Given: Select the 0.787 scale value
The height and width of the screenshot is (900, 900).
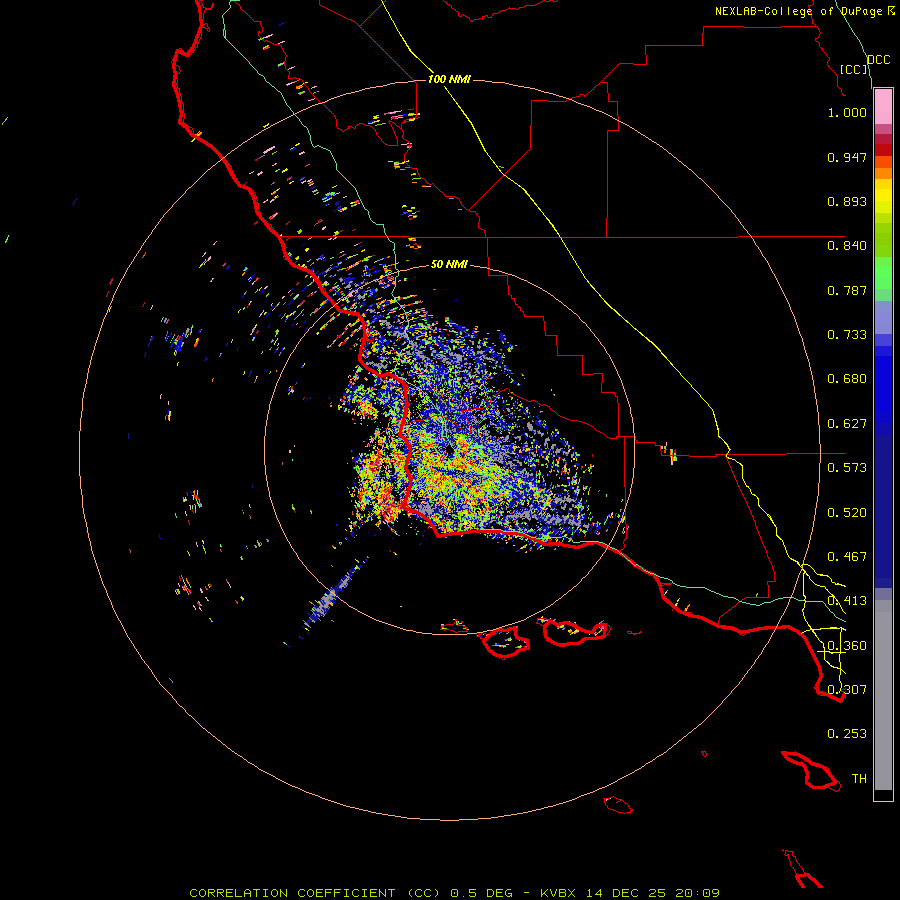Looking at the screenshot, I should tap(847, 290).
